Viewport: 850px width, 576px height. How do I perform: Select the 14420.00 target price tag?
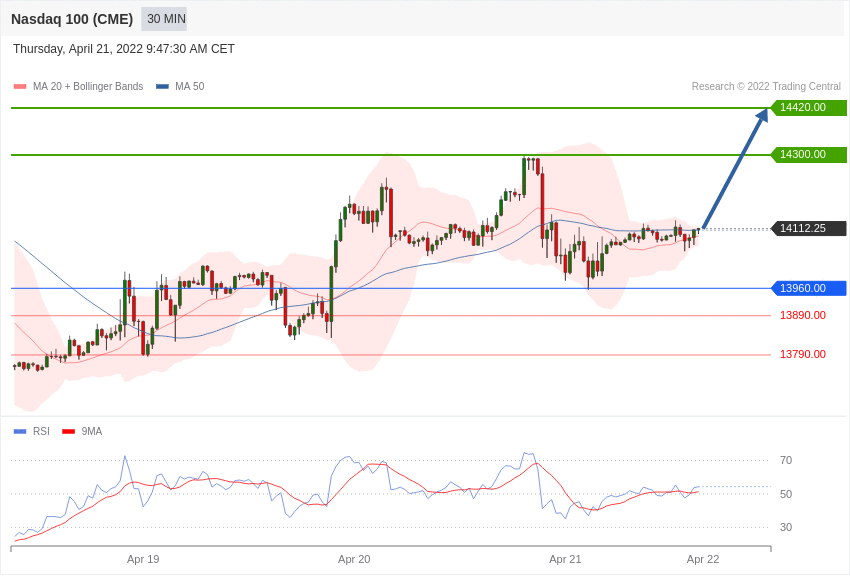(808, 108)
